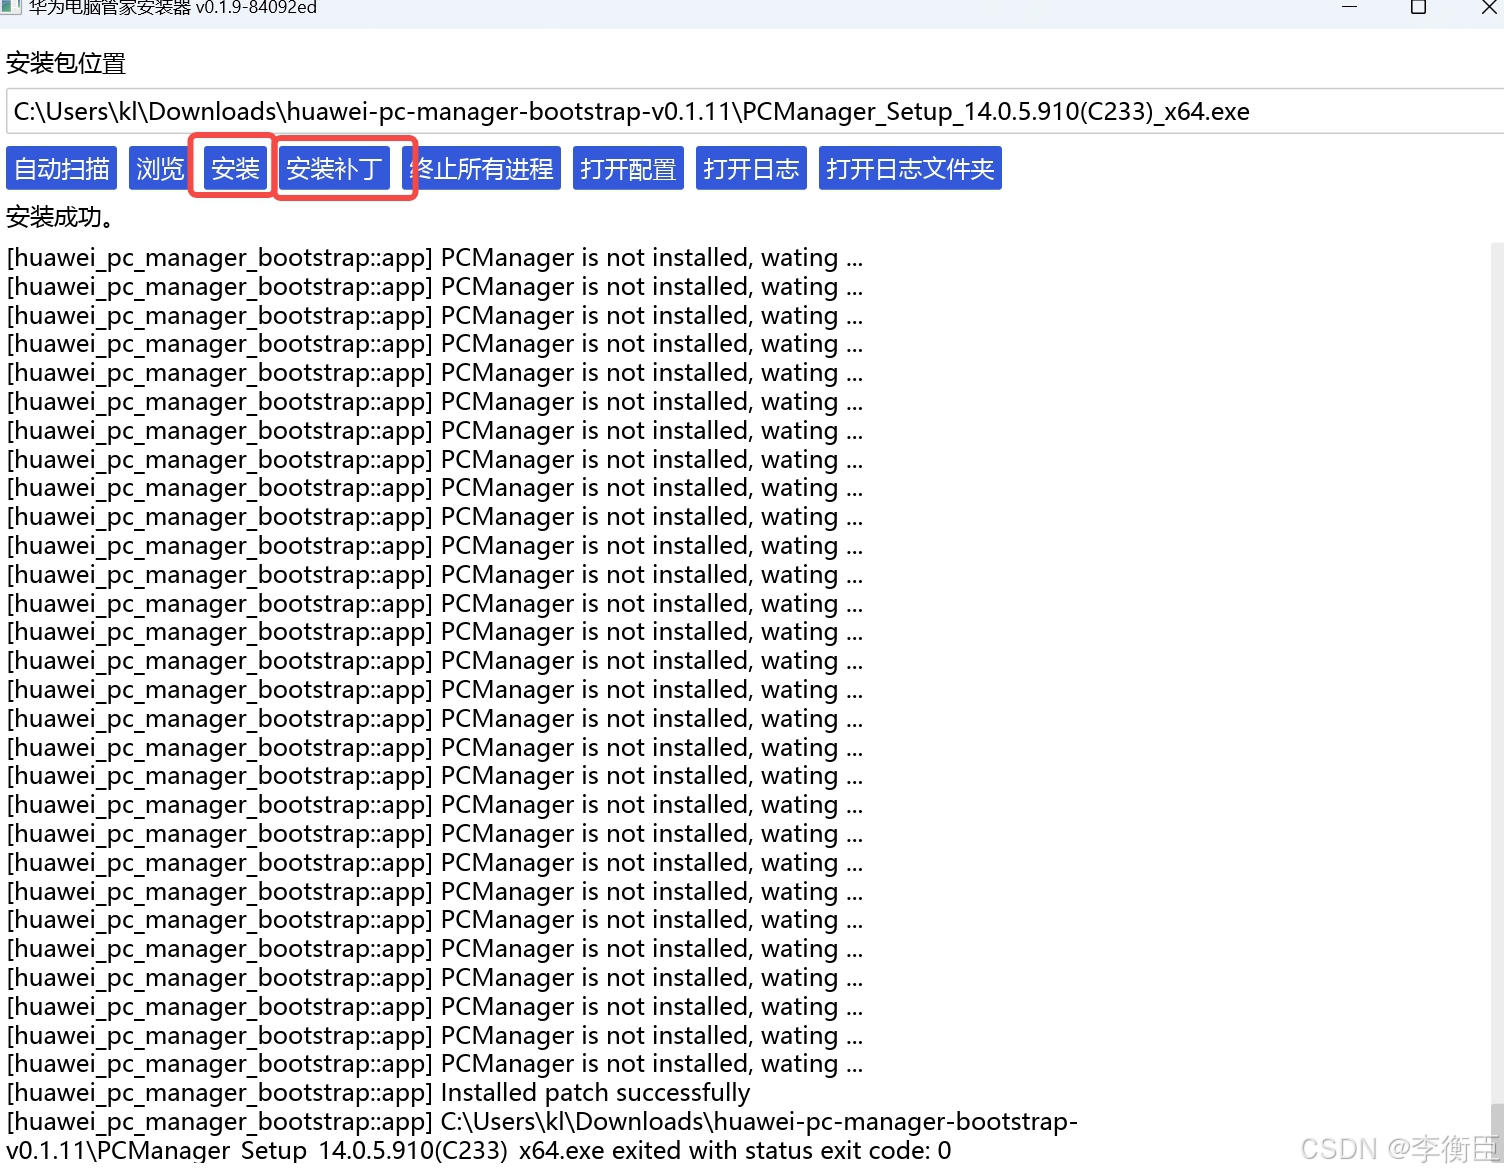Focus the installer package path field
This screenshot has height=1175, width=1504.
click(x=755, y=111)
